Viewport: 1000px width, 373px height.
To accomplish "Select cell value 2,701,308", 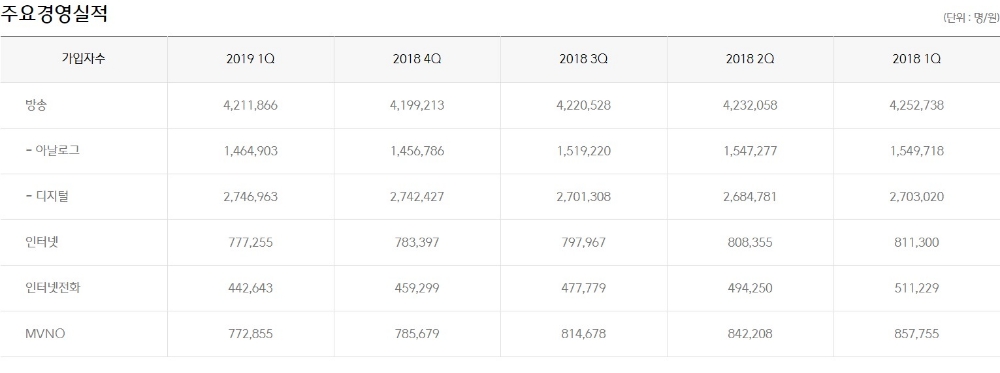I will pos(584,196).
